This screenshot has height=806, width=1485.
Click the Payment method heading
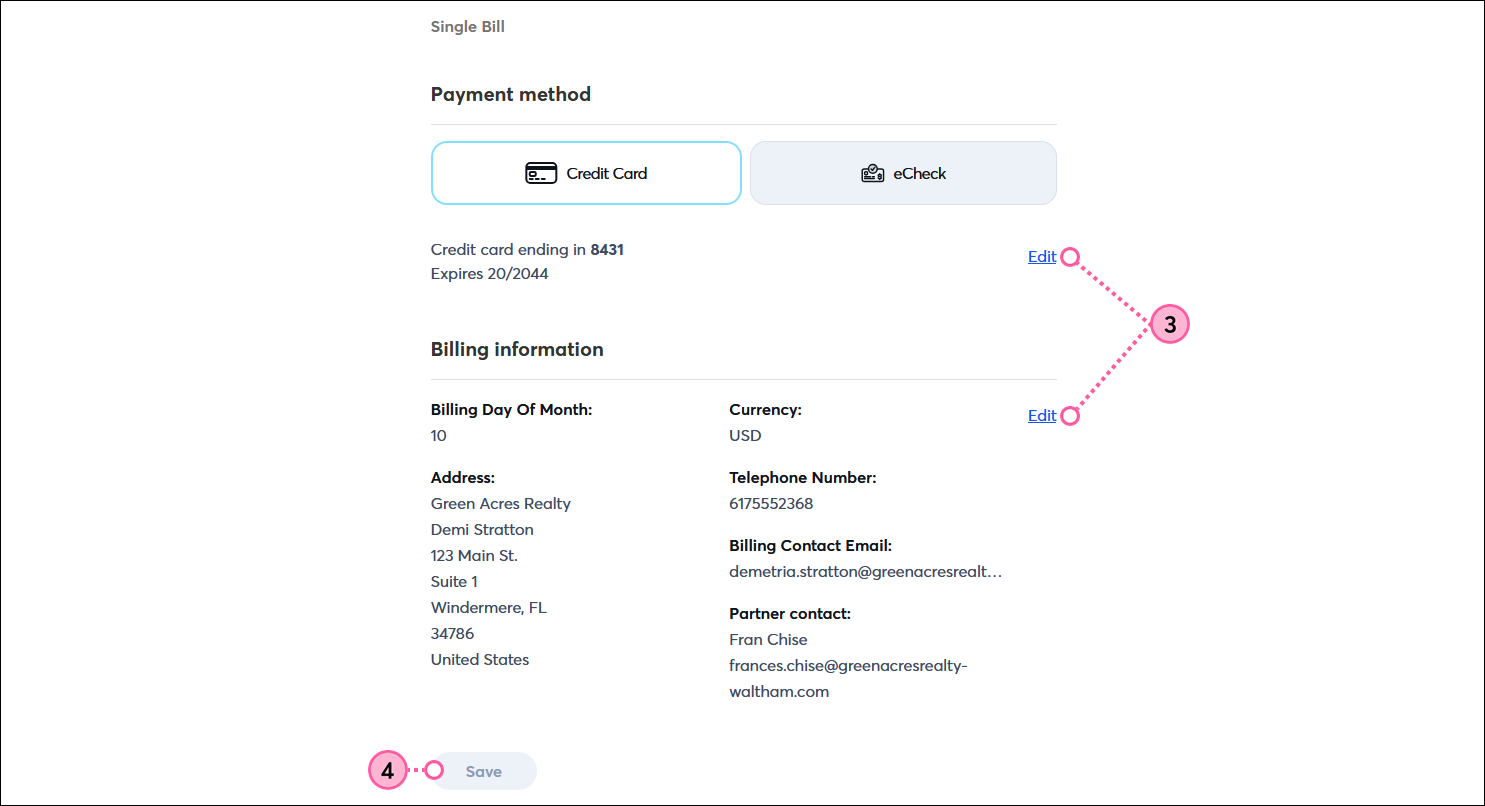(510, 94)
